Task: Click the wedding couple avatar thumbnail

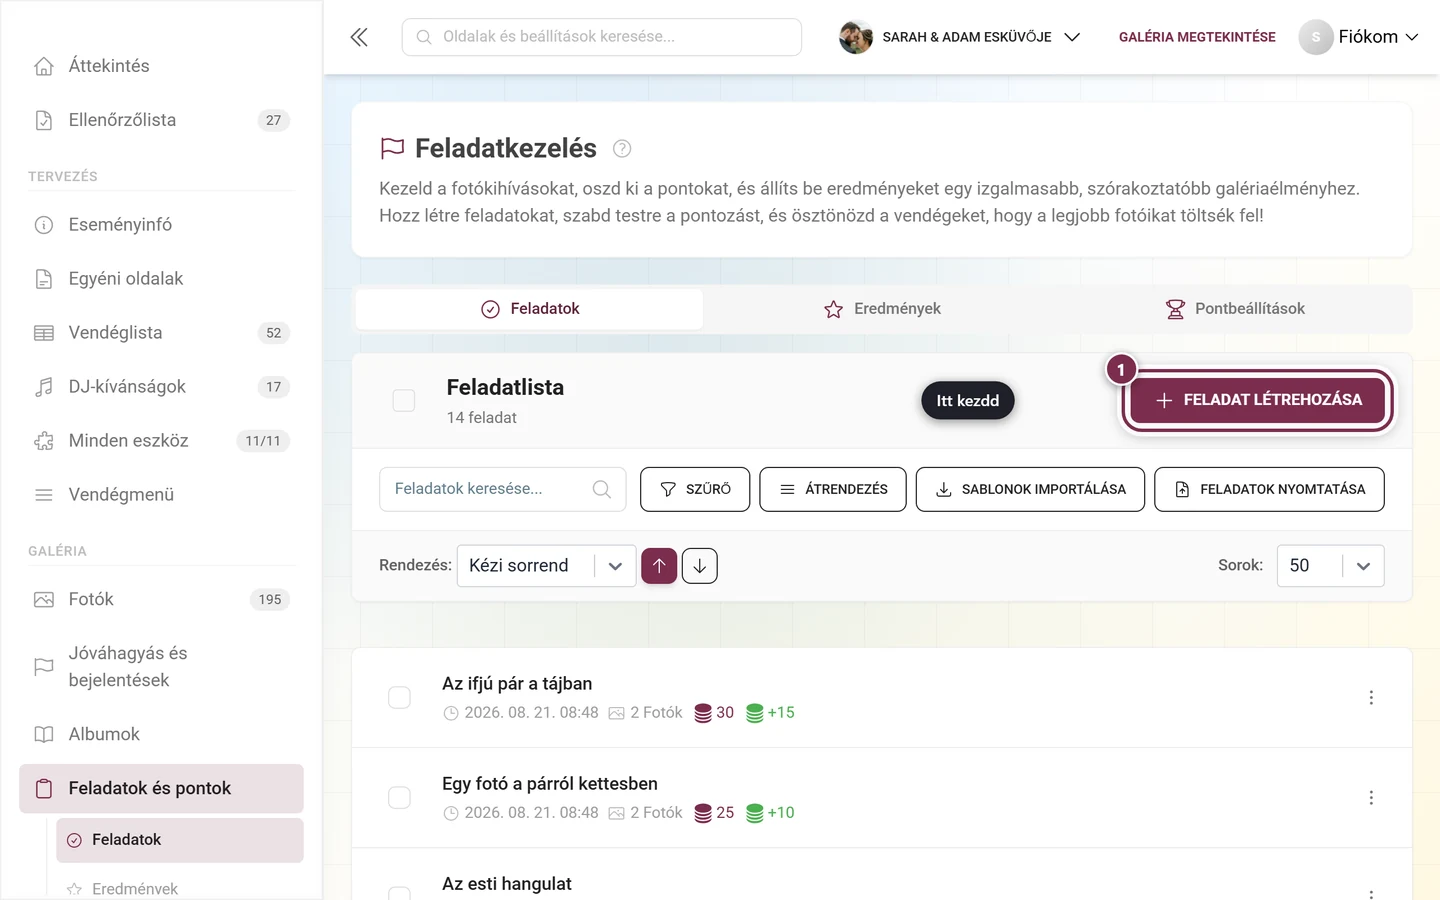Action: pos(856,37)
